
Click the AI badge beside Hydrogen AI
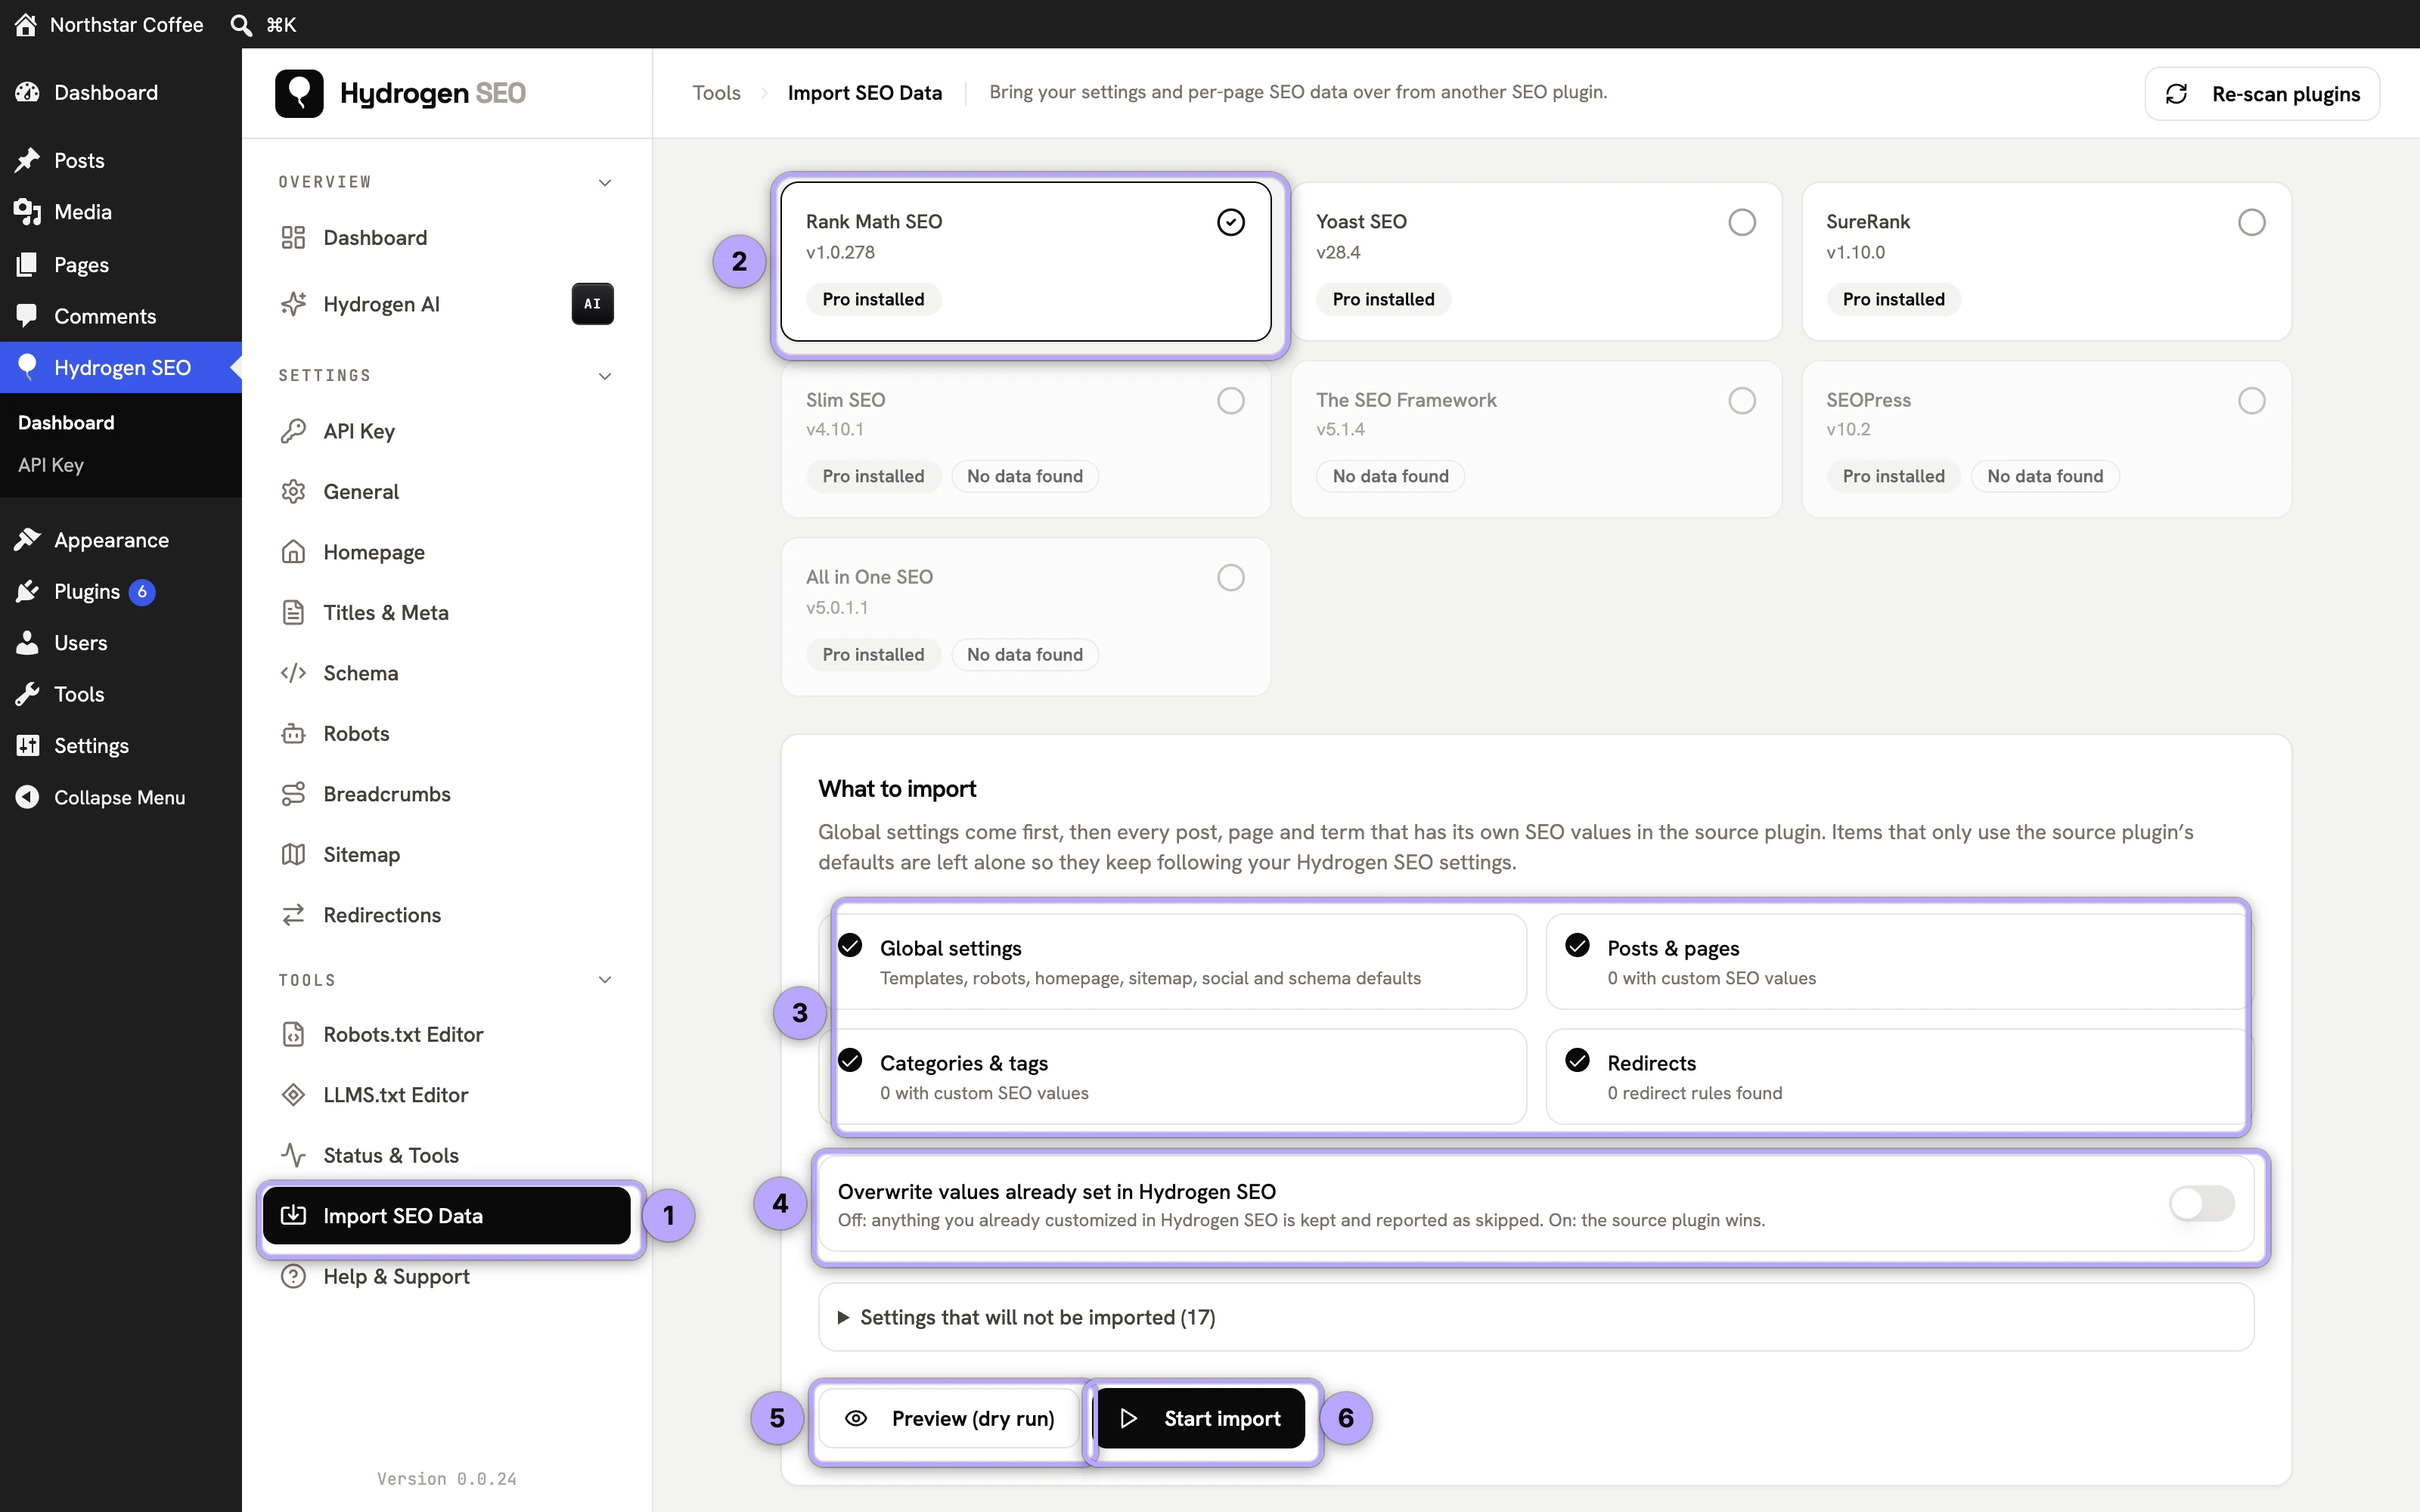coord(593,304)
